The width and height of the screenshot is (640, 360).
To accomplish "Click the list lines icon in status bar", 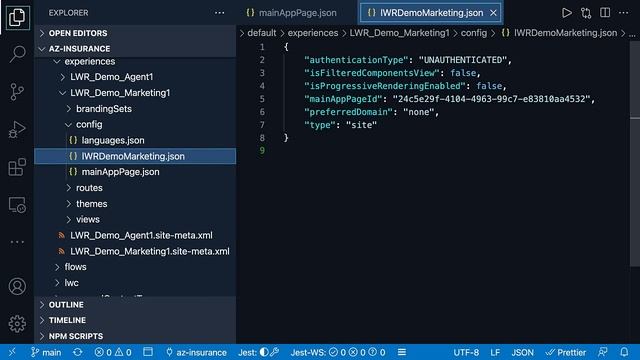I will click(x=402, y=352).
